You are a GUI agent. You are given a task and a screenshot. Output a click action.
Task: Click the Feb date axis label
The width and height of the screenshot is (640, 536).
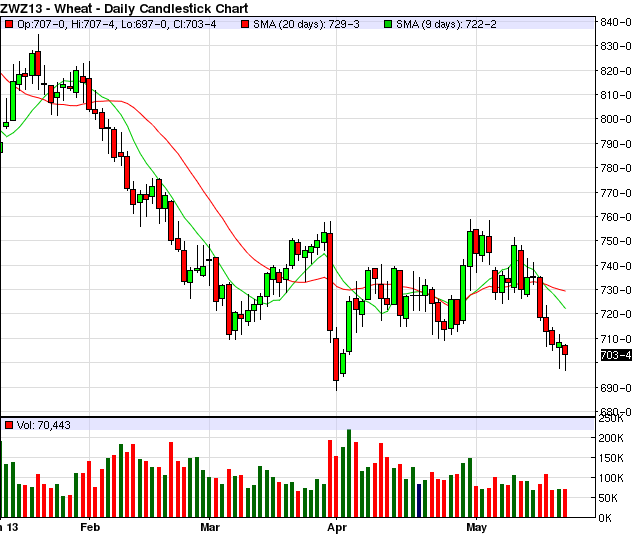(x=90, y=527)
